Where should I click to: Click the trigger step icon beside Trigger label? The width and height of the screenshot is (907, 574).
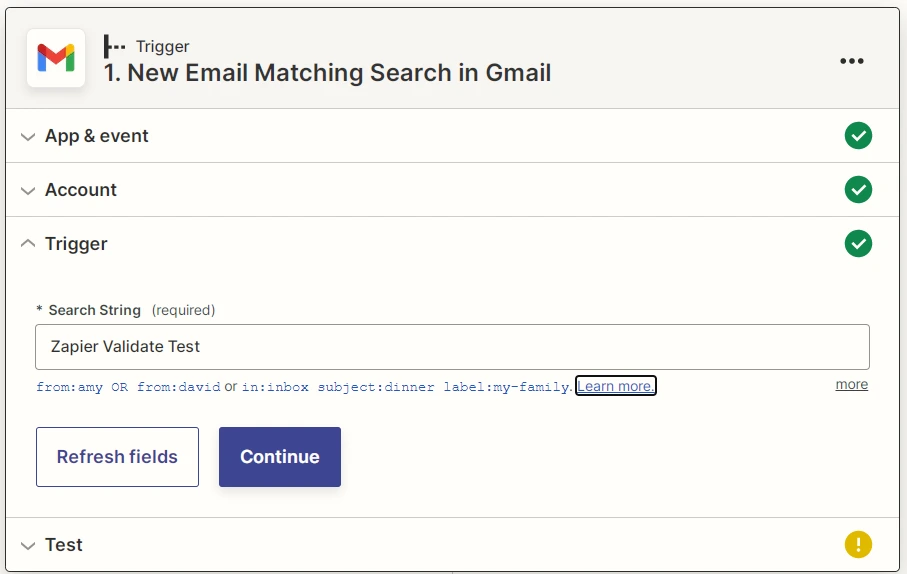(115, 46)
